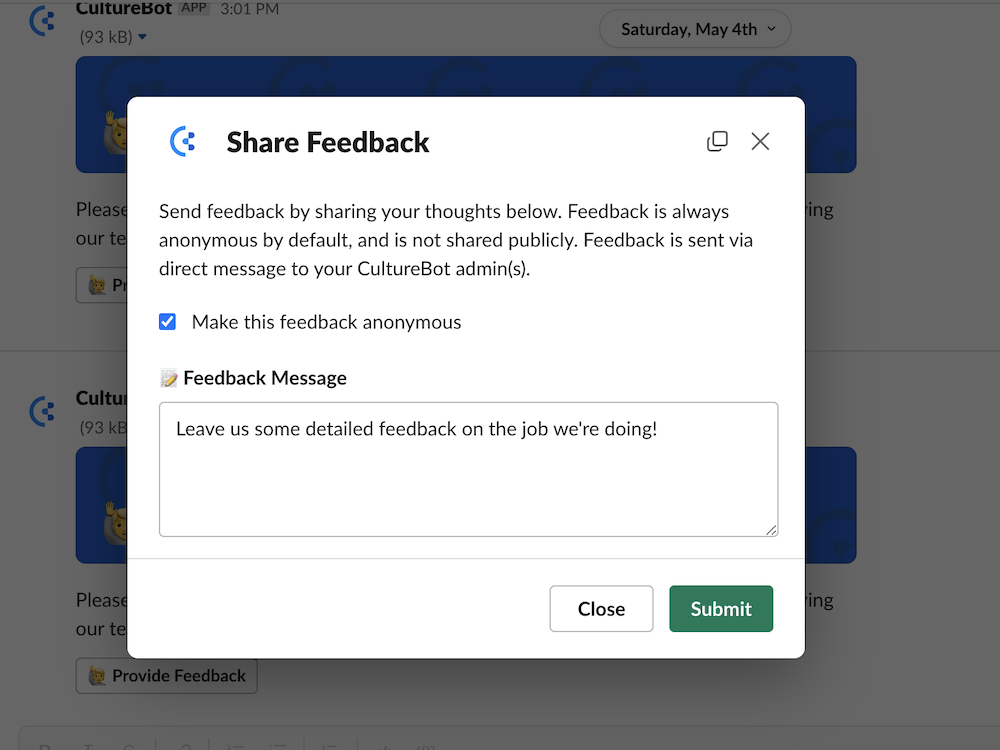Close the Share Feedback dialog with X
The height and width of the screenshot is (750, 1000).
(x=760, y=141)
